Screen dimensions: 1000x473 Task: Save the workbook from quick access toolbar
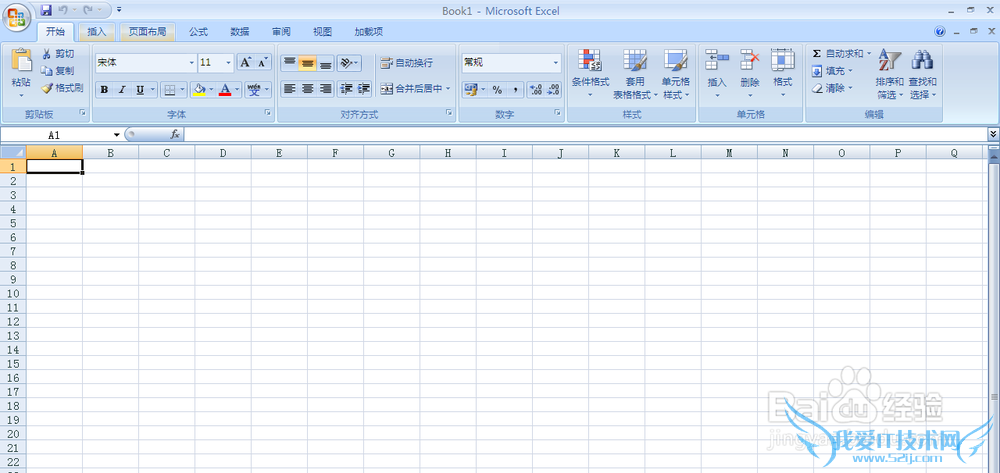46,10
